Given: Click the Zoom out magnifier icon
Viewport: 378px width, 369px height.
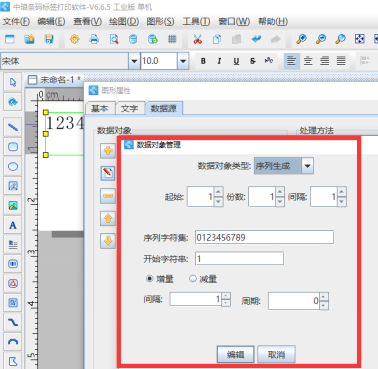Looking at the screenshot, I should [321, 39].
